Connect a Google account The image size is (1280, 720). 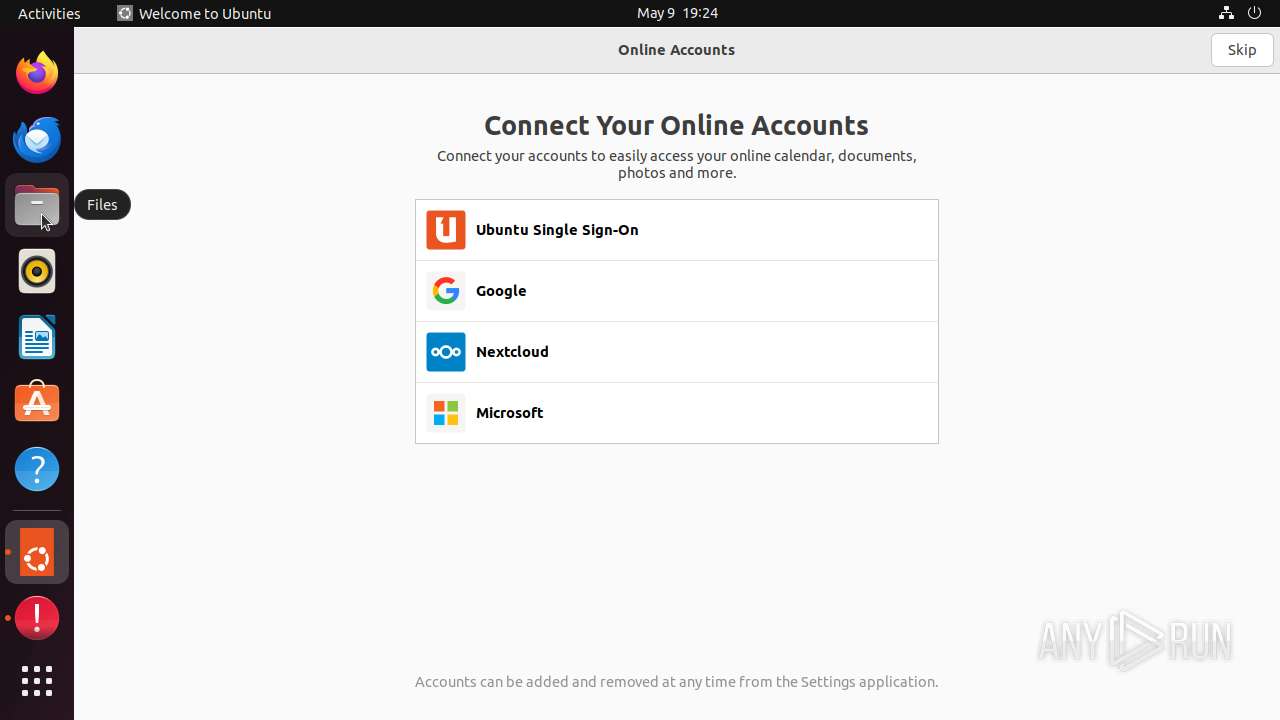point(677,291)
